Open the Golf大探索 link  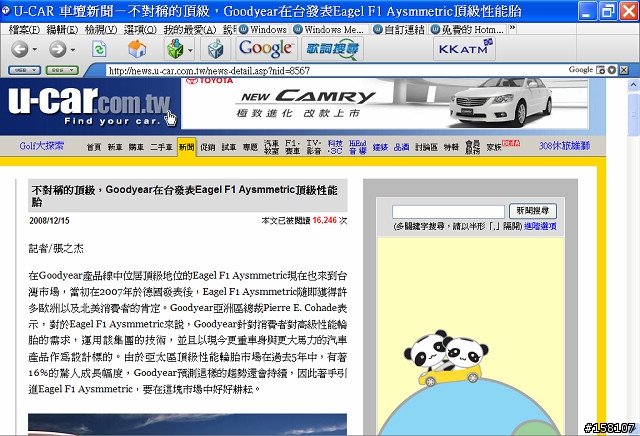tap(41, 146)
